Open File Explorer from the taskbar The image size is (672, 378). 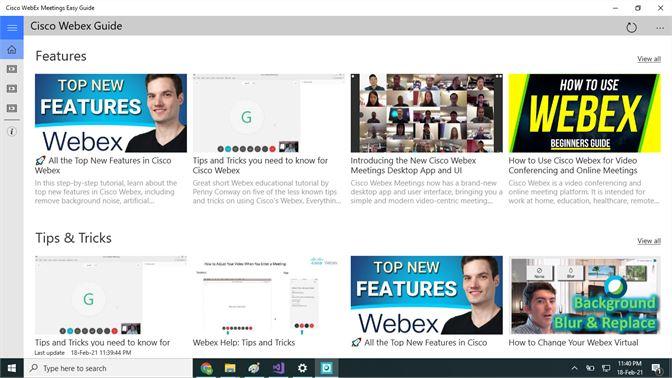tap(230, 368)
